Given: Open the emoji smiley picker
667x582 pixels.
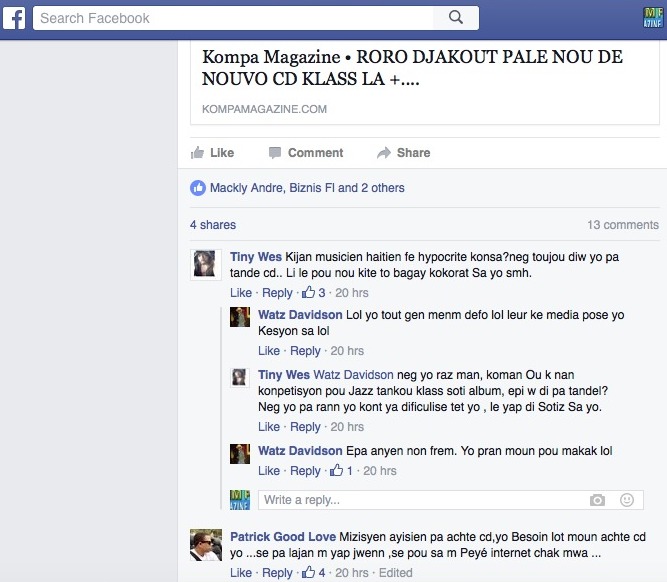Looking at the screenshot, I should [627, 500].
